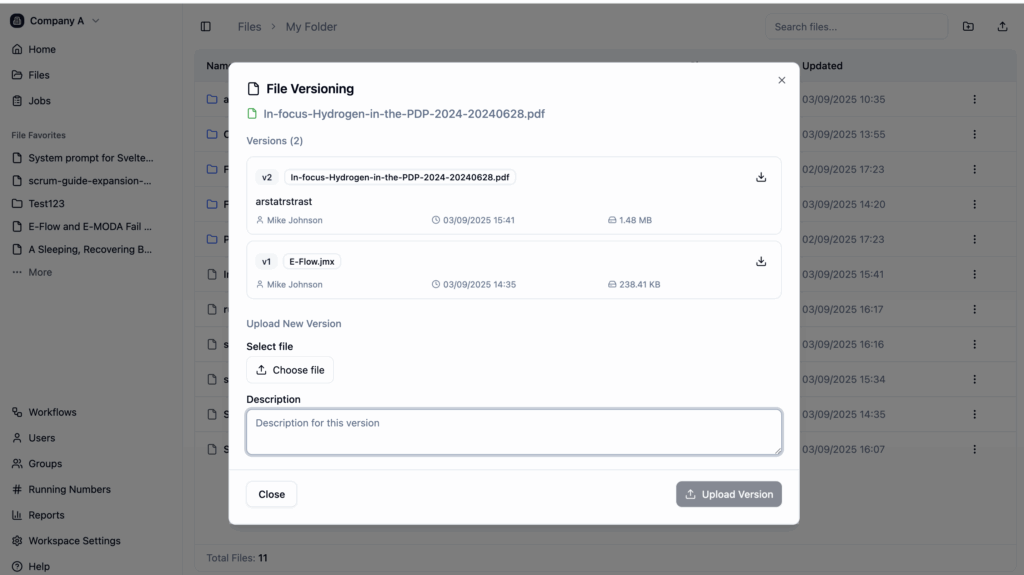Download v1 E-Flow.jmx file
This screenshot has height=575, width=1024.
pyautogui.click(x=761, y=261)
